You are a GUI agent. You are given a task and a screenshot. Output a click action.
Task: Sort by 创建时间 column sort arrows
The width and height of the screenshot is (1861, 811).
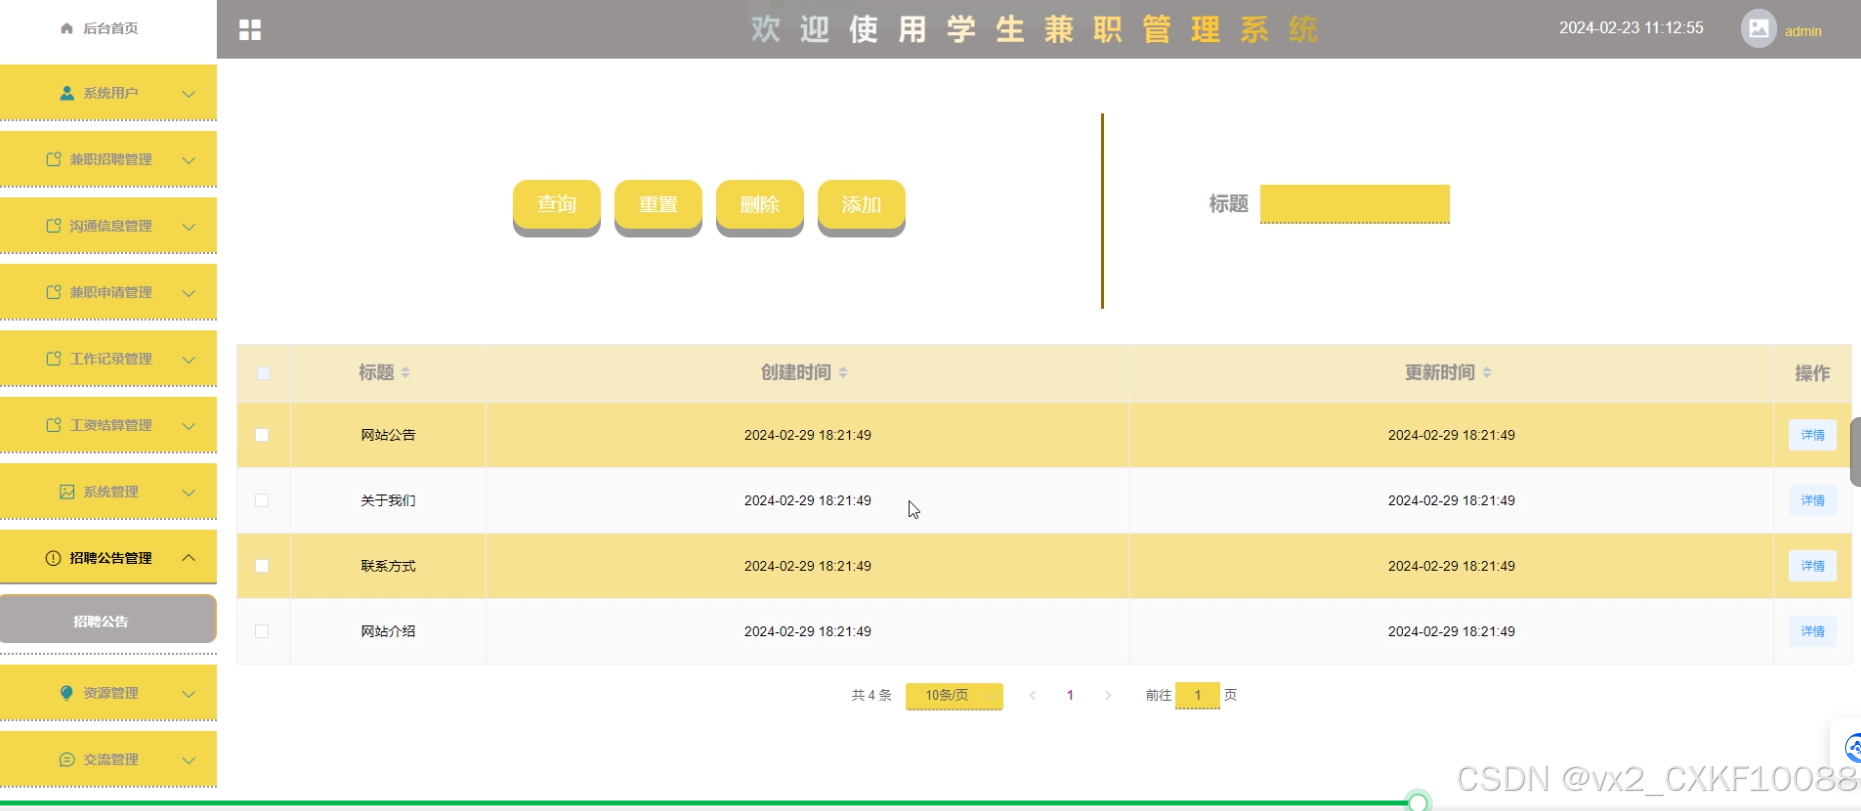pos(843,372)
